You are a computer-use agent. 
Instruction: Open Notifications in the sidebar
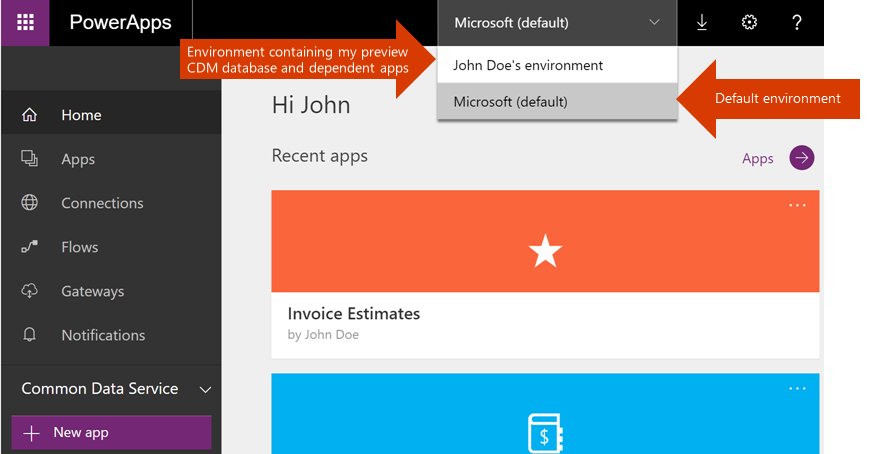(x=111, y=335)
